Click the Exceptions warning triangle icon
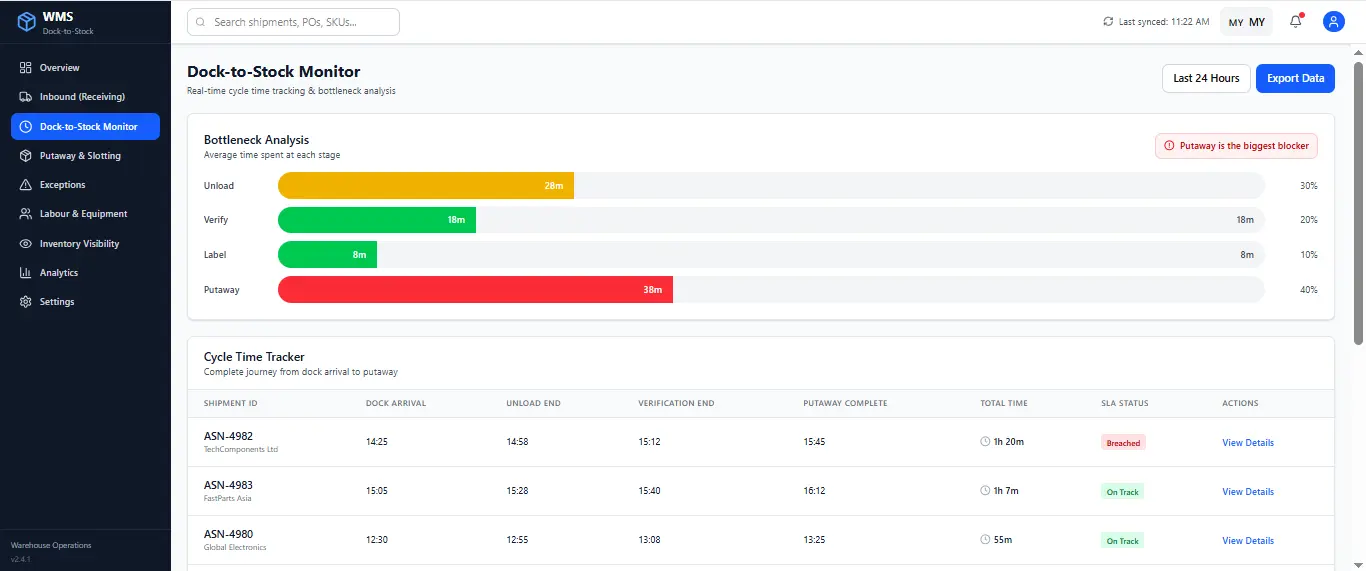Viewport: 1366px width, 571px height. pos(26,185)
